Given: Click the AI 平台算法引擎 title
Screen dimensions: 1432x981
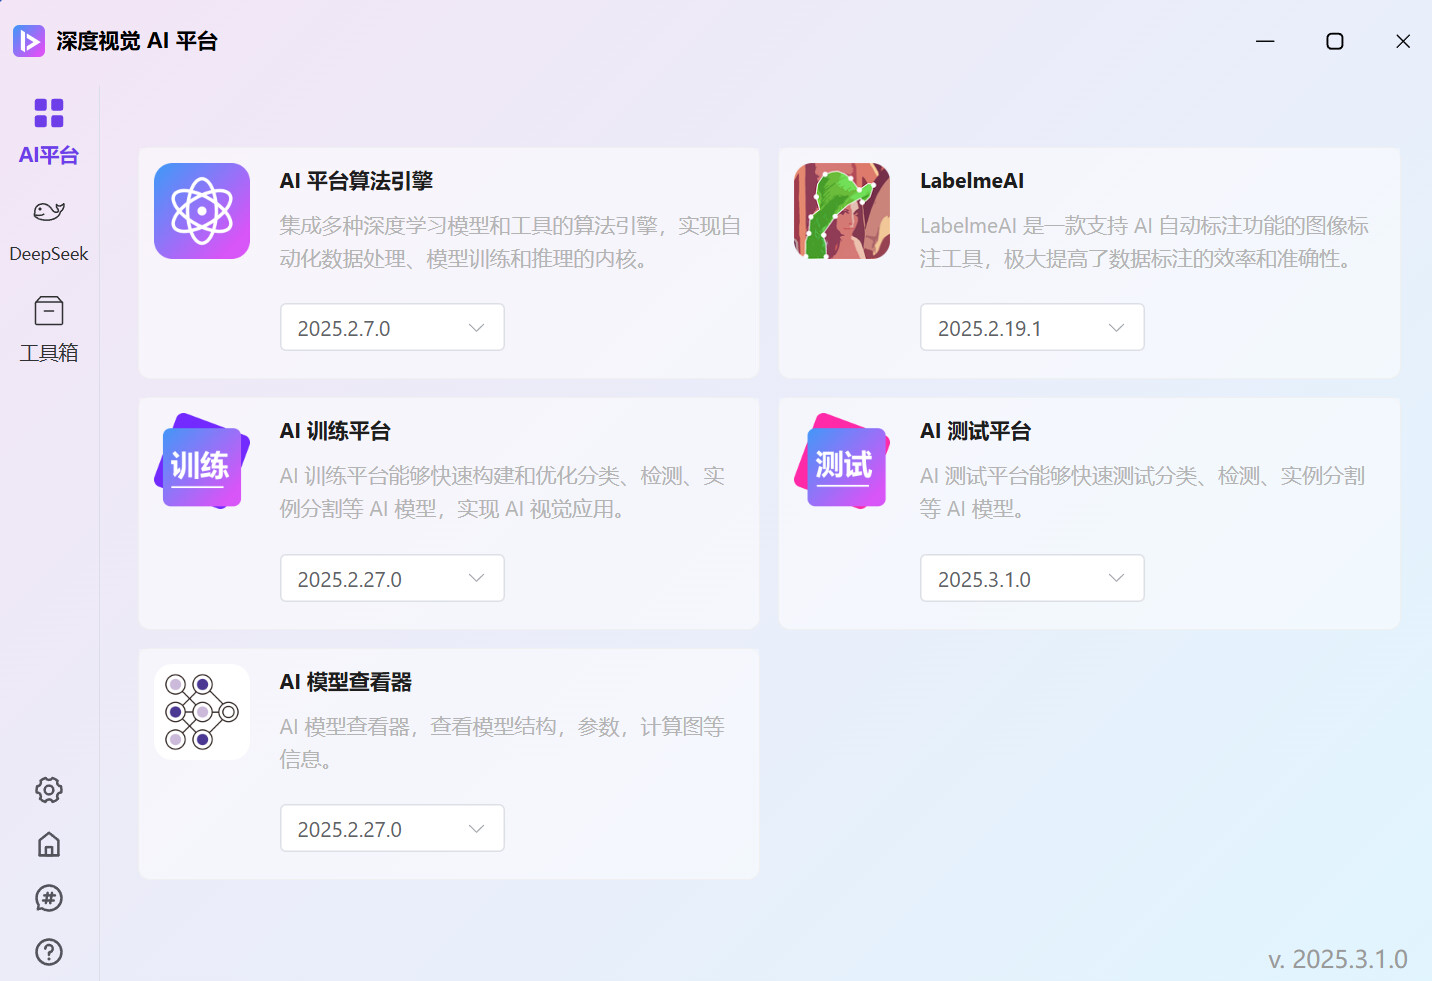Looking at the screenshot, I should point(356,181).
